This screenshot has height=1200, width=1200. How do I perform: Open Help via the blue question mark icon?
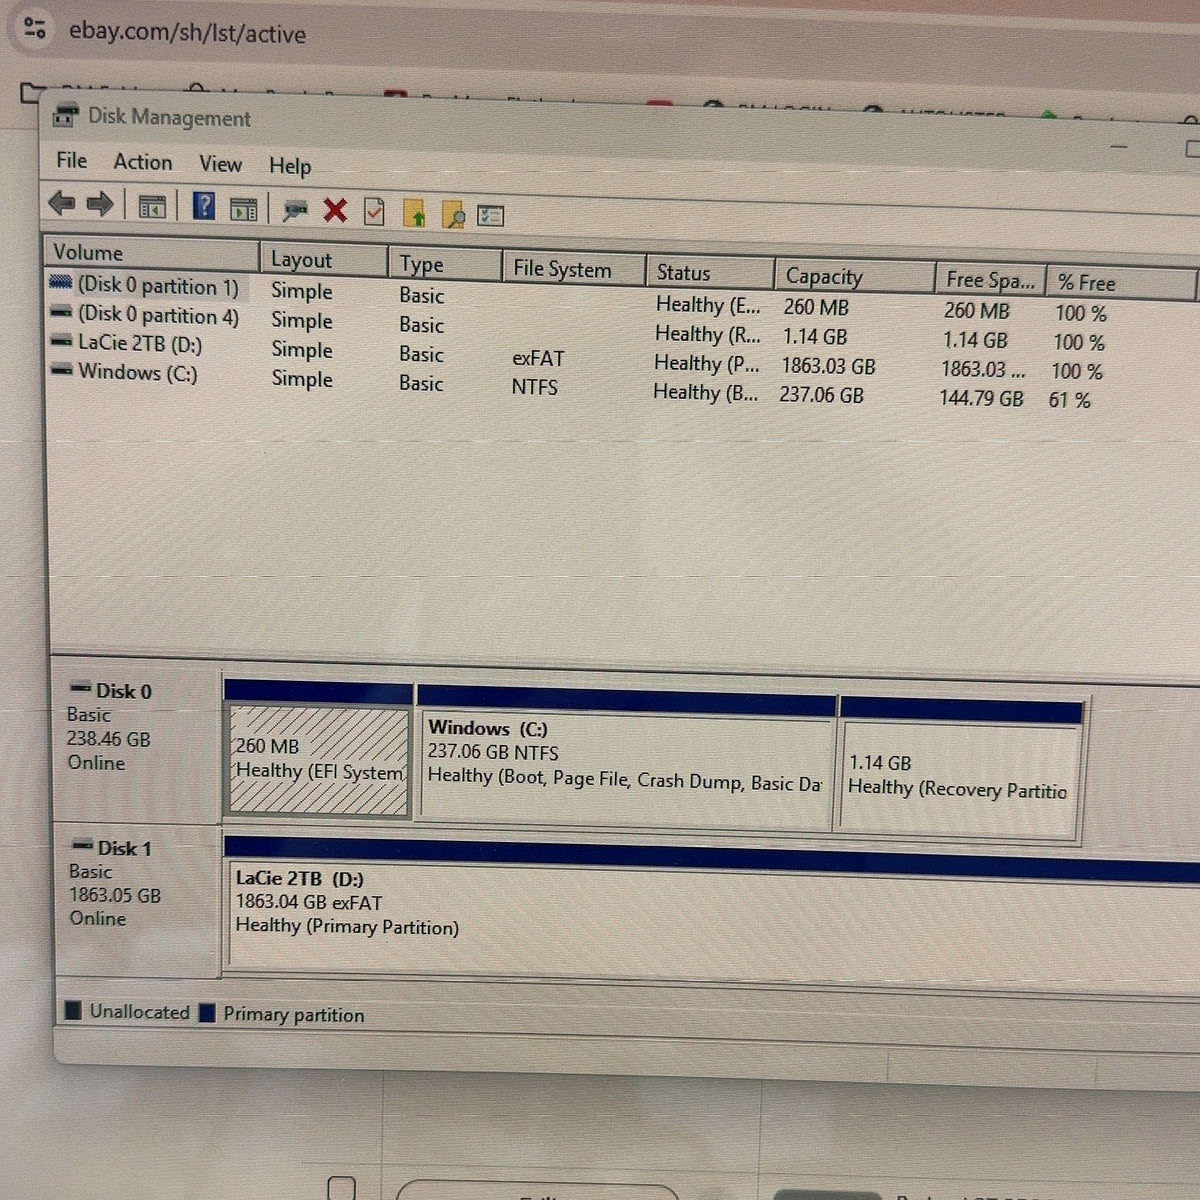click(x=204, y=206)
